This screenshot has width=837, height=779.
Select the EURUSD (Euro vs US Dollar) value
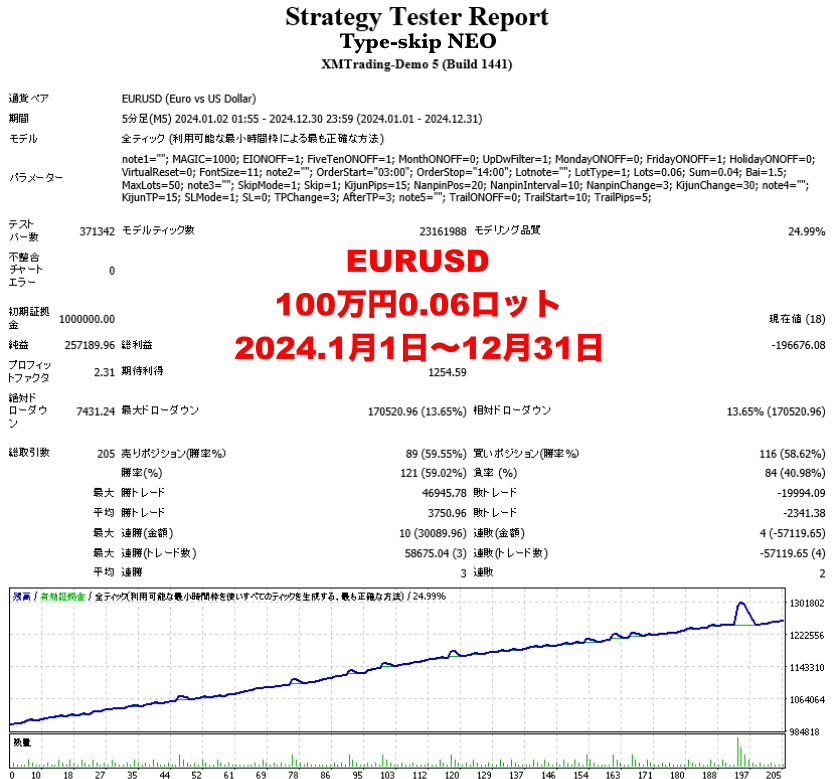tap(188, 99)
